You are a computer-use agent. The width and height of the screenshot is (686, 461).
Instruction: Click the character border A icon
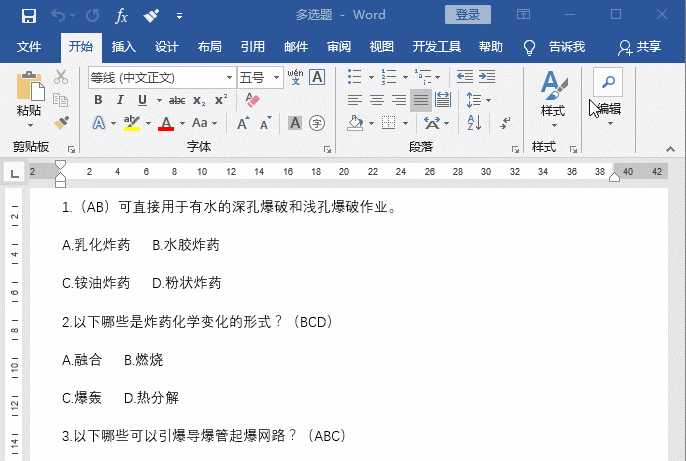tap(317, 77)
